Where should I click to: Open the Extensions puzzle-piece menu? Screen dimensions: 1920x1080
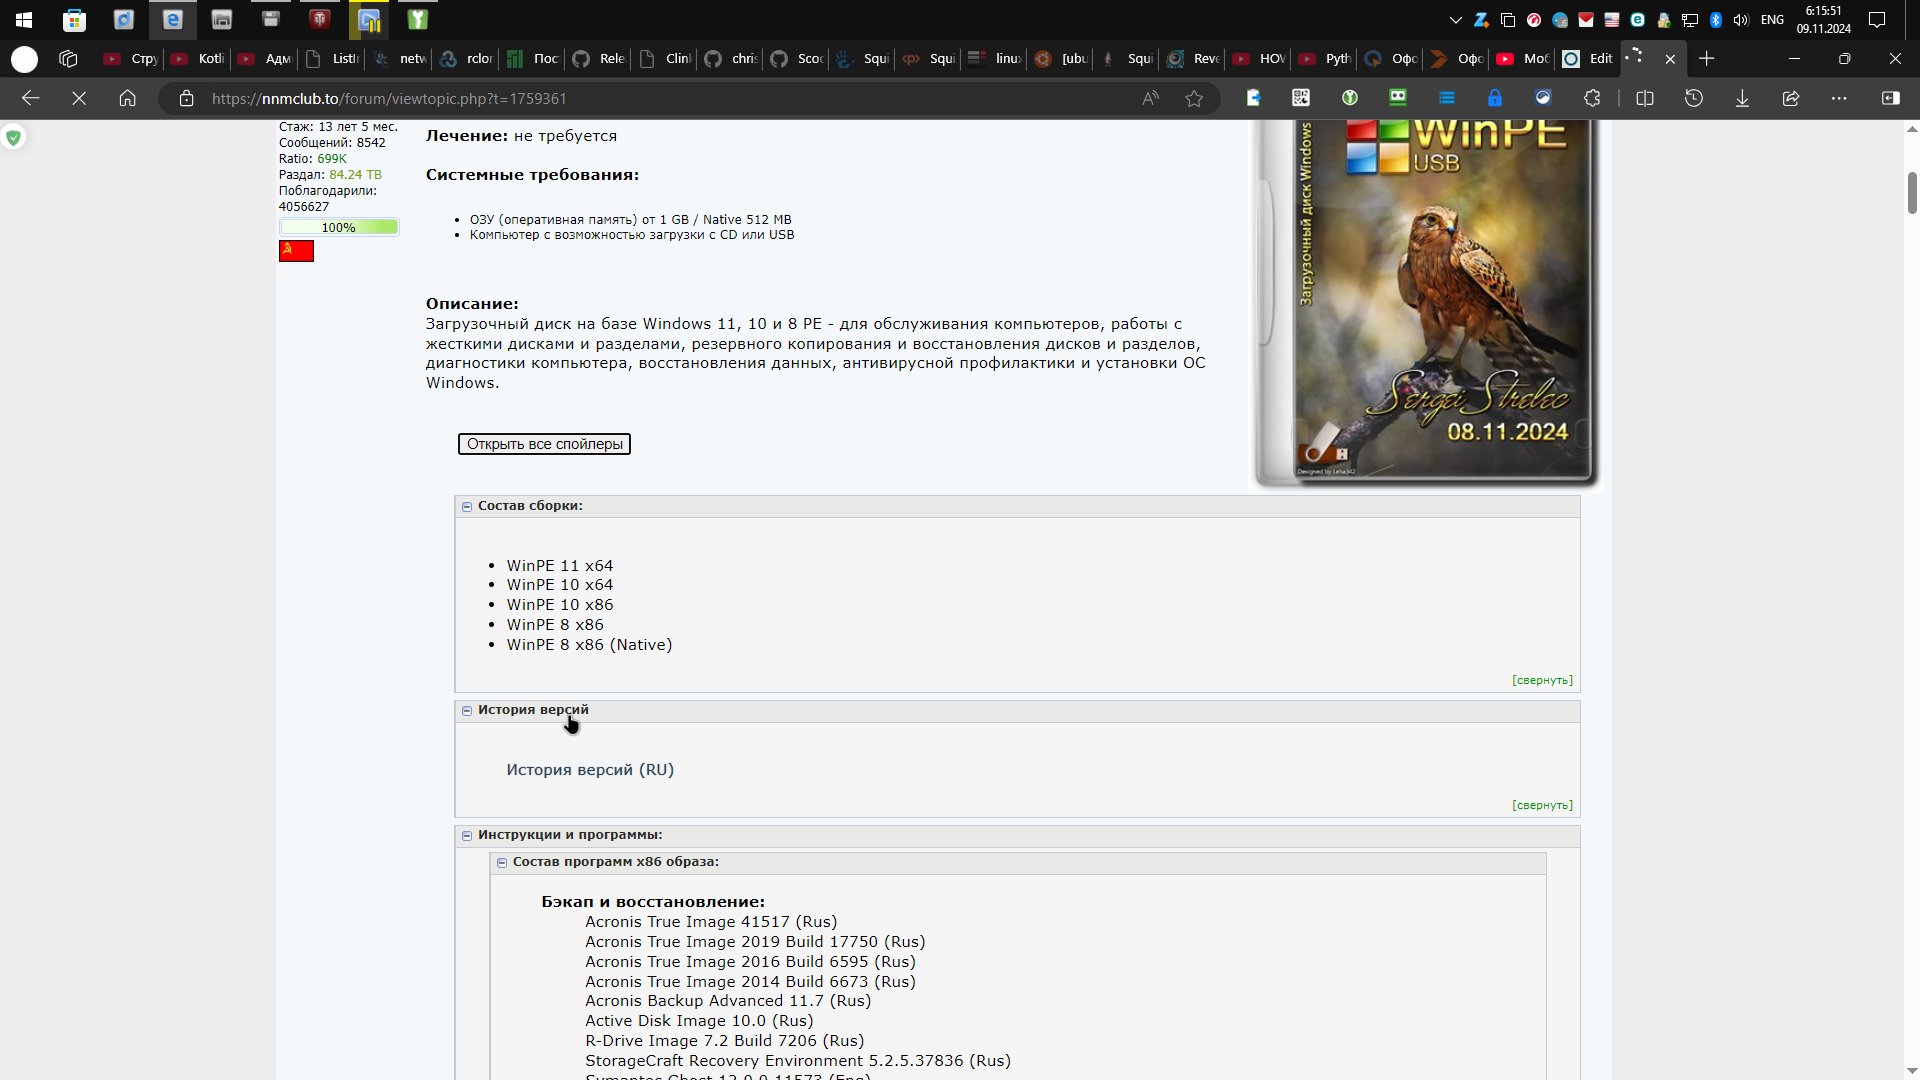[x=1592, y=98]
